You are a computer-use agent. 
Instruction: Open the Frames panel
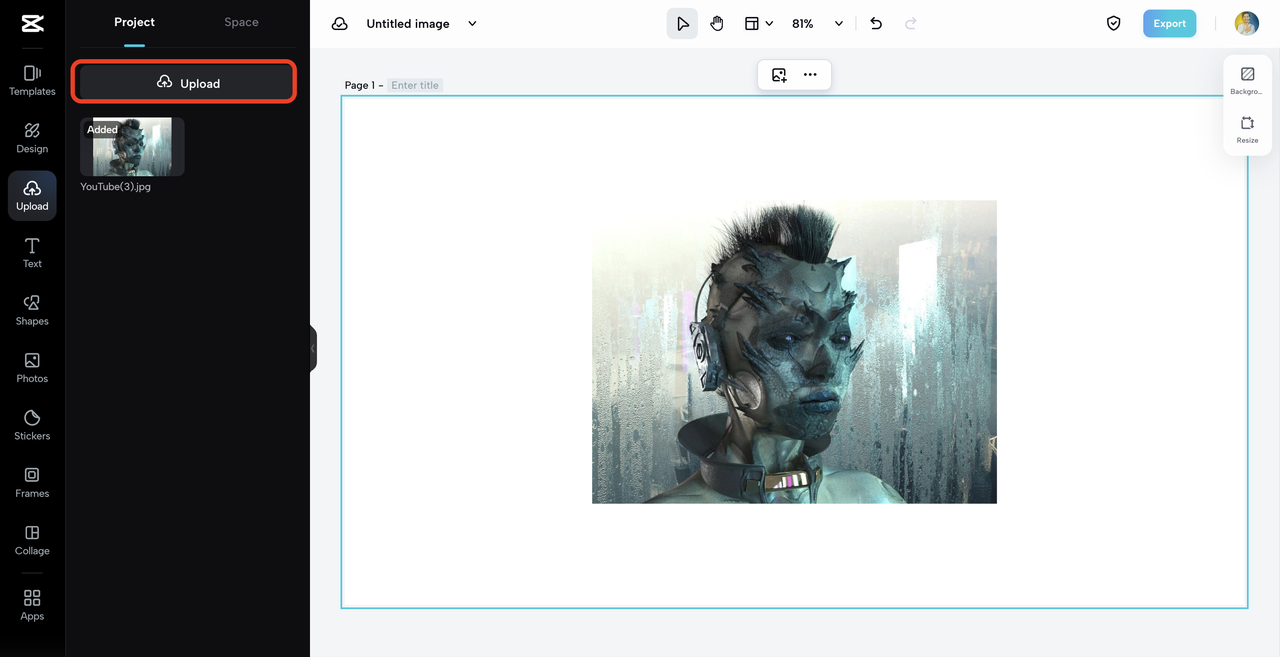(x=32, y=482)
